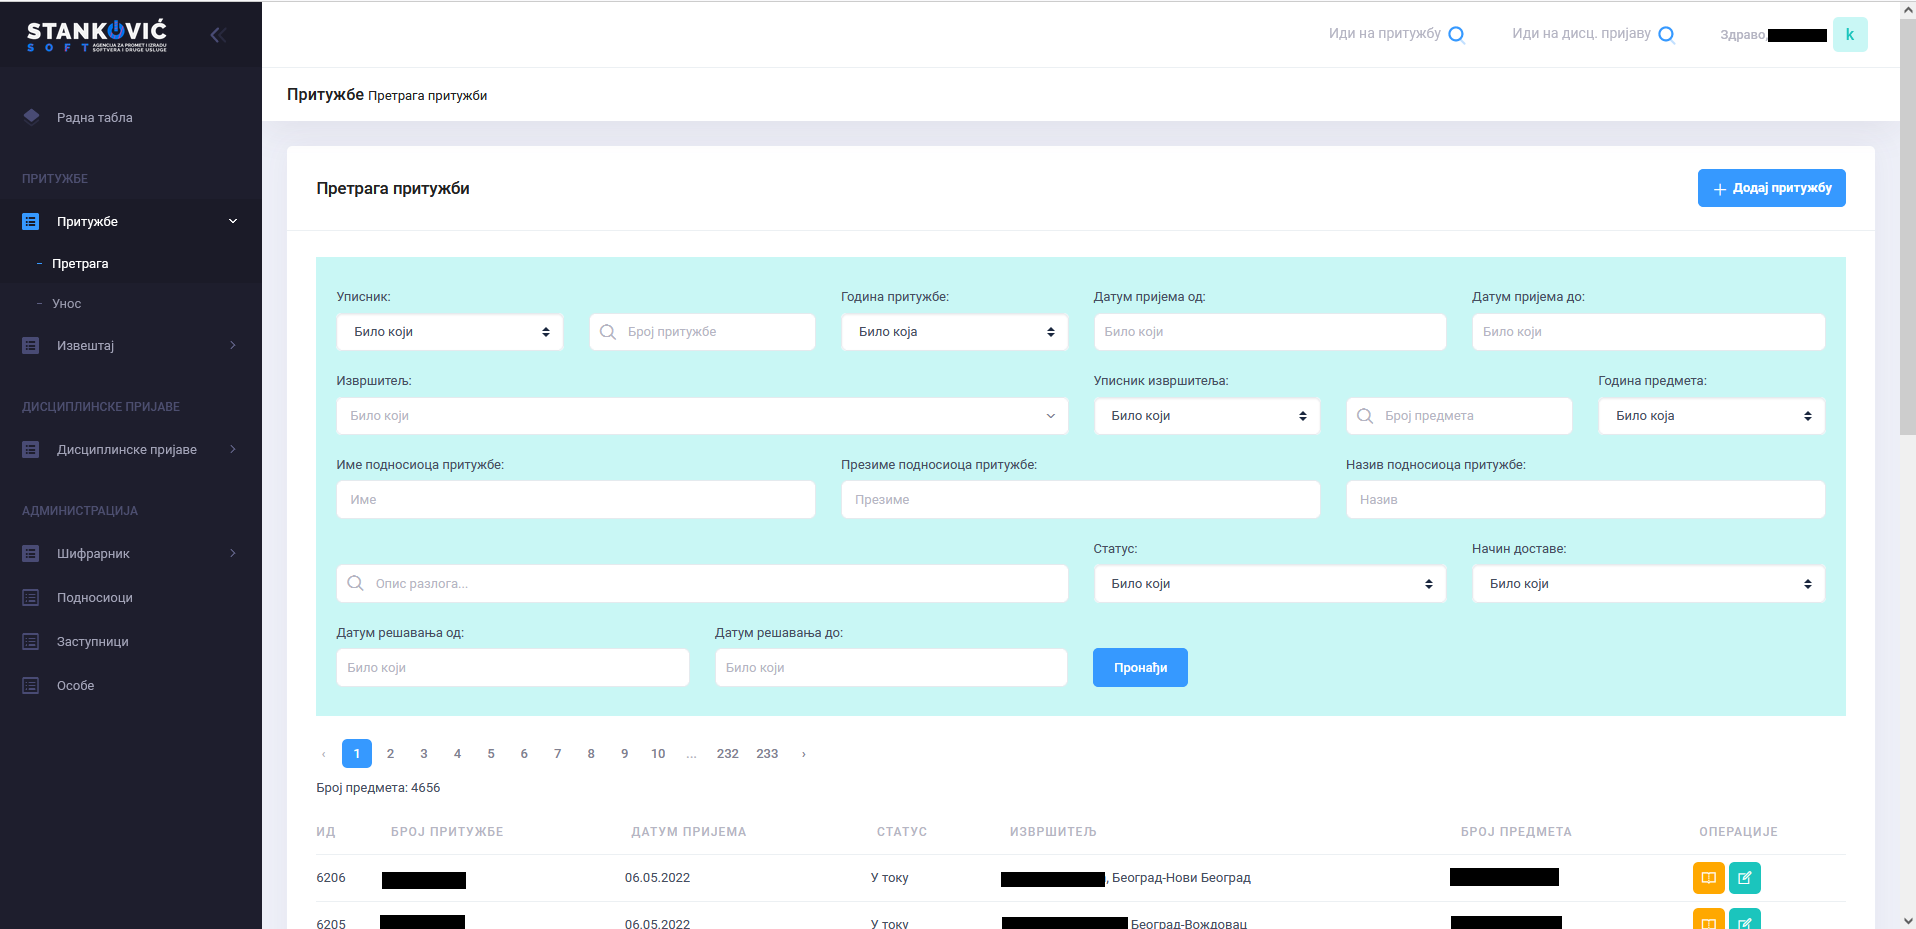Click the Презиме подносиоца input field

coord(1080,500)
